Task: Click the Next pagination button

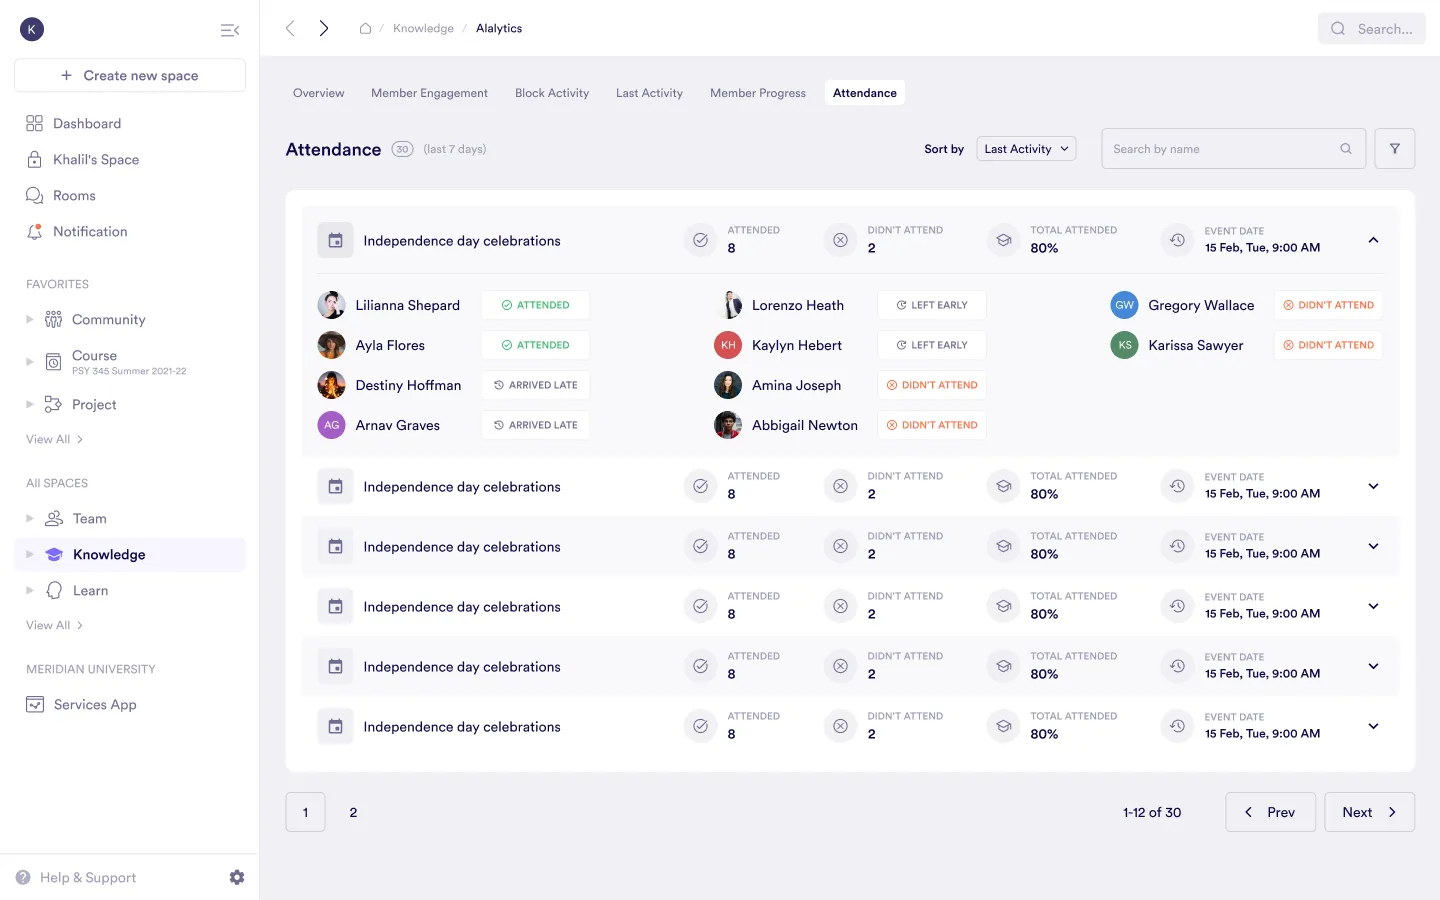Action: [x=1369, y=812]
